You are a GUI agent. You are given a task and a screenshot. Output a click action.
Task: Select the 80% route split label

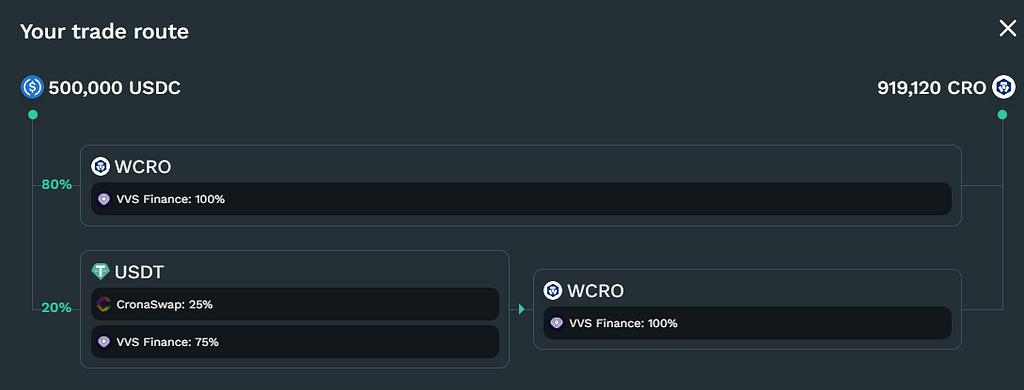56,185
